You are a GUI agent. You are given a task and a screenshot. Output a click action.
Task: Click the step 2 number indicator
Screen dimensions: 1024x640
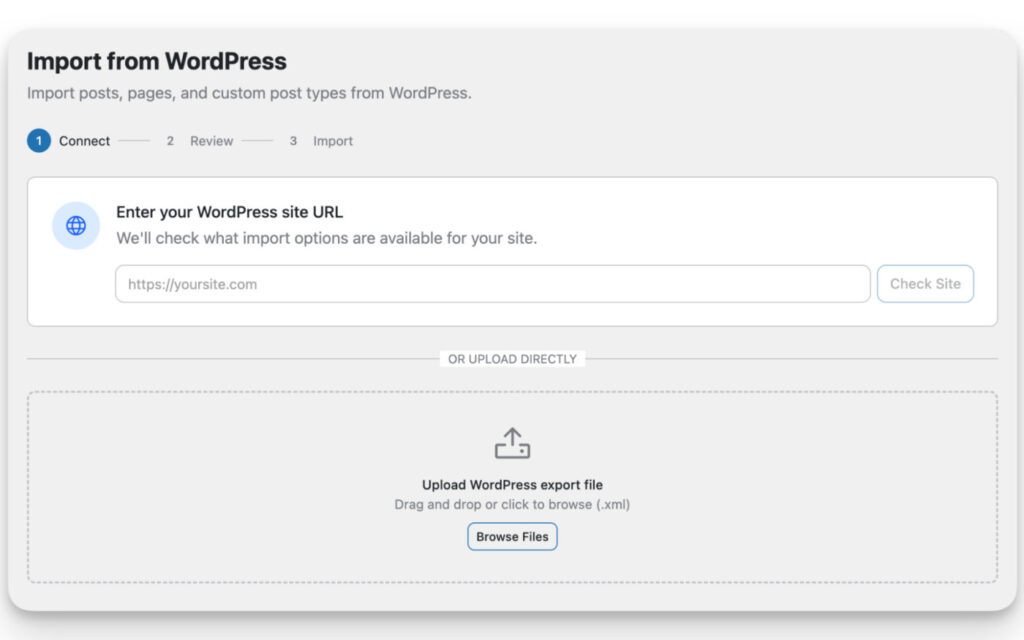(169, 141)
